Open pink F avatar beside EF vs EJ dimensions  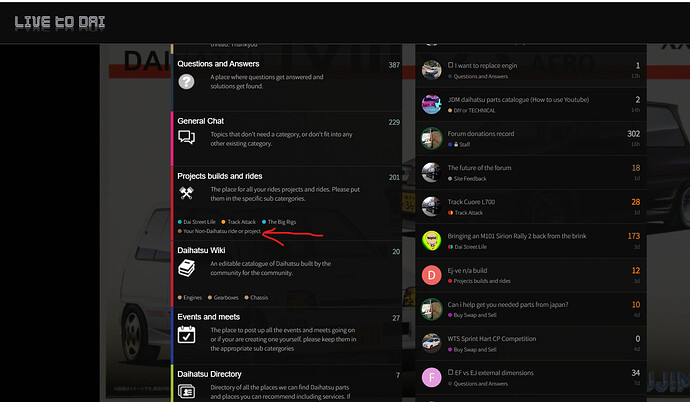pyautogui.click(x=431, y=377)
